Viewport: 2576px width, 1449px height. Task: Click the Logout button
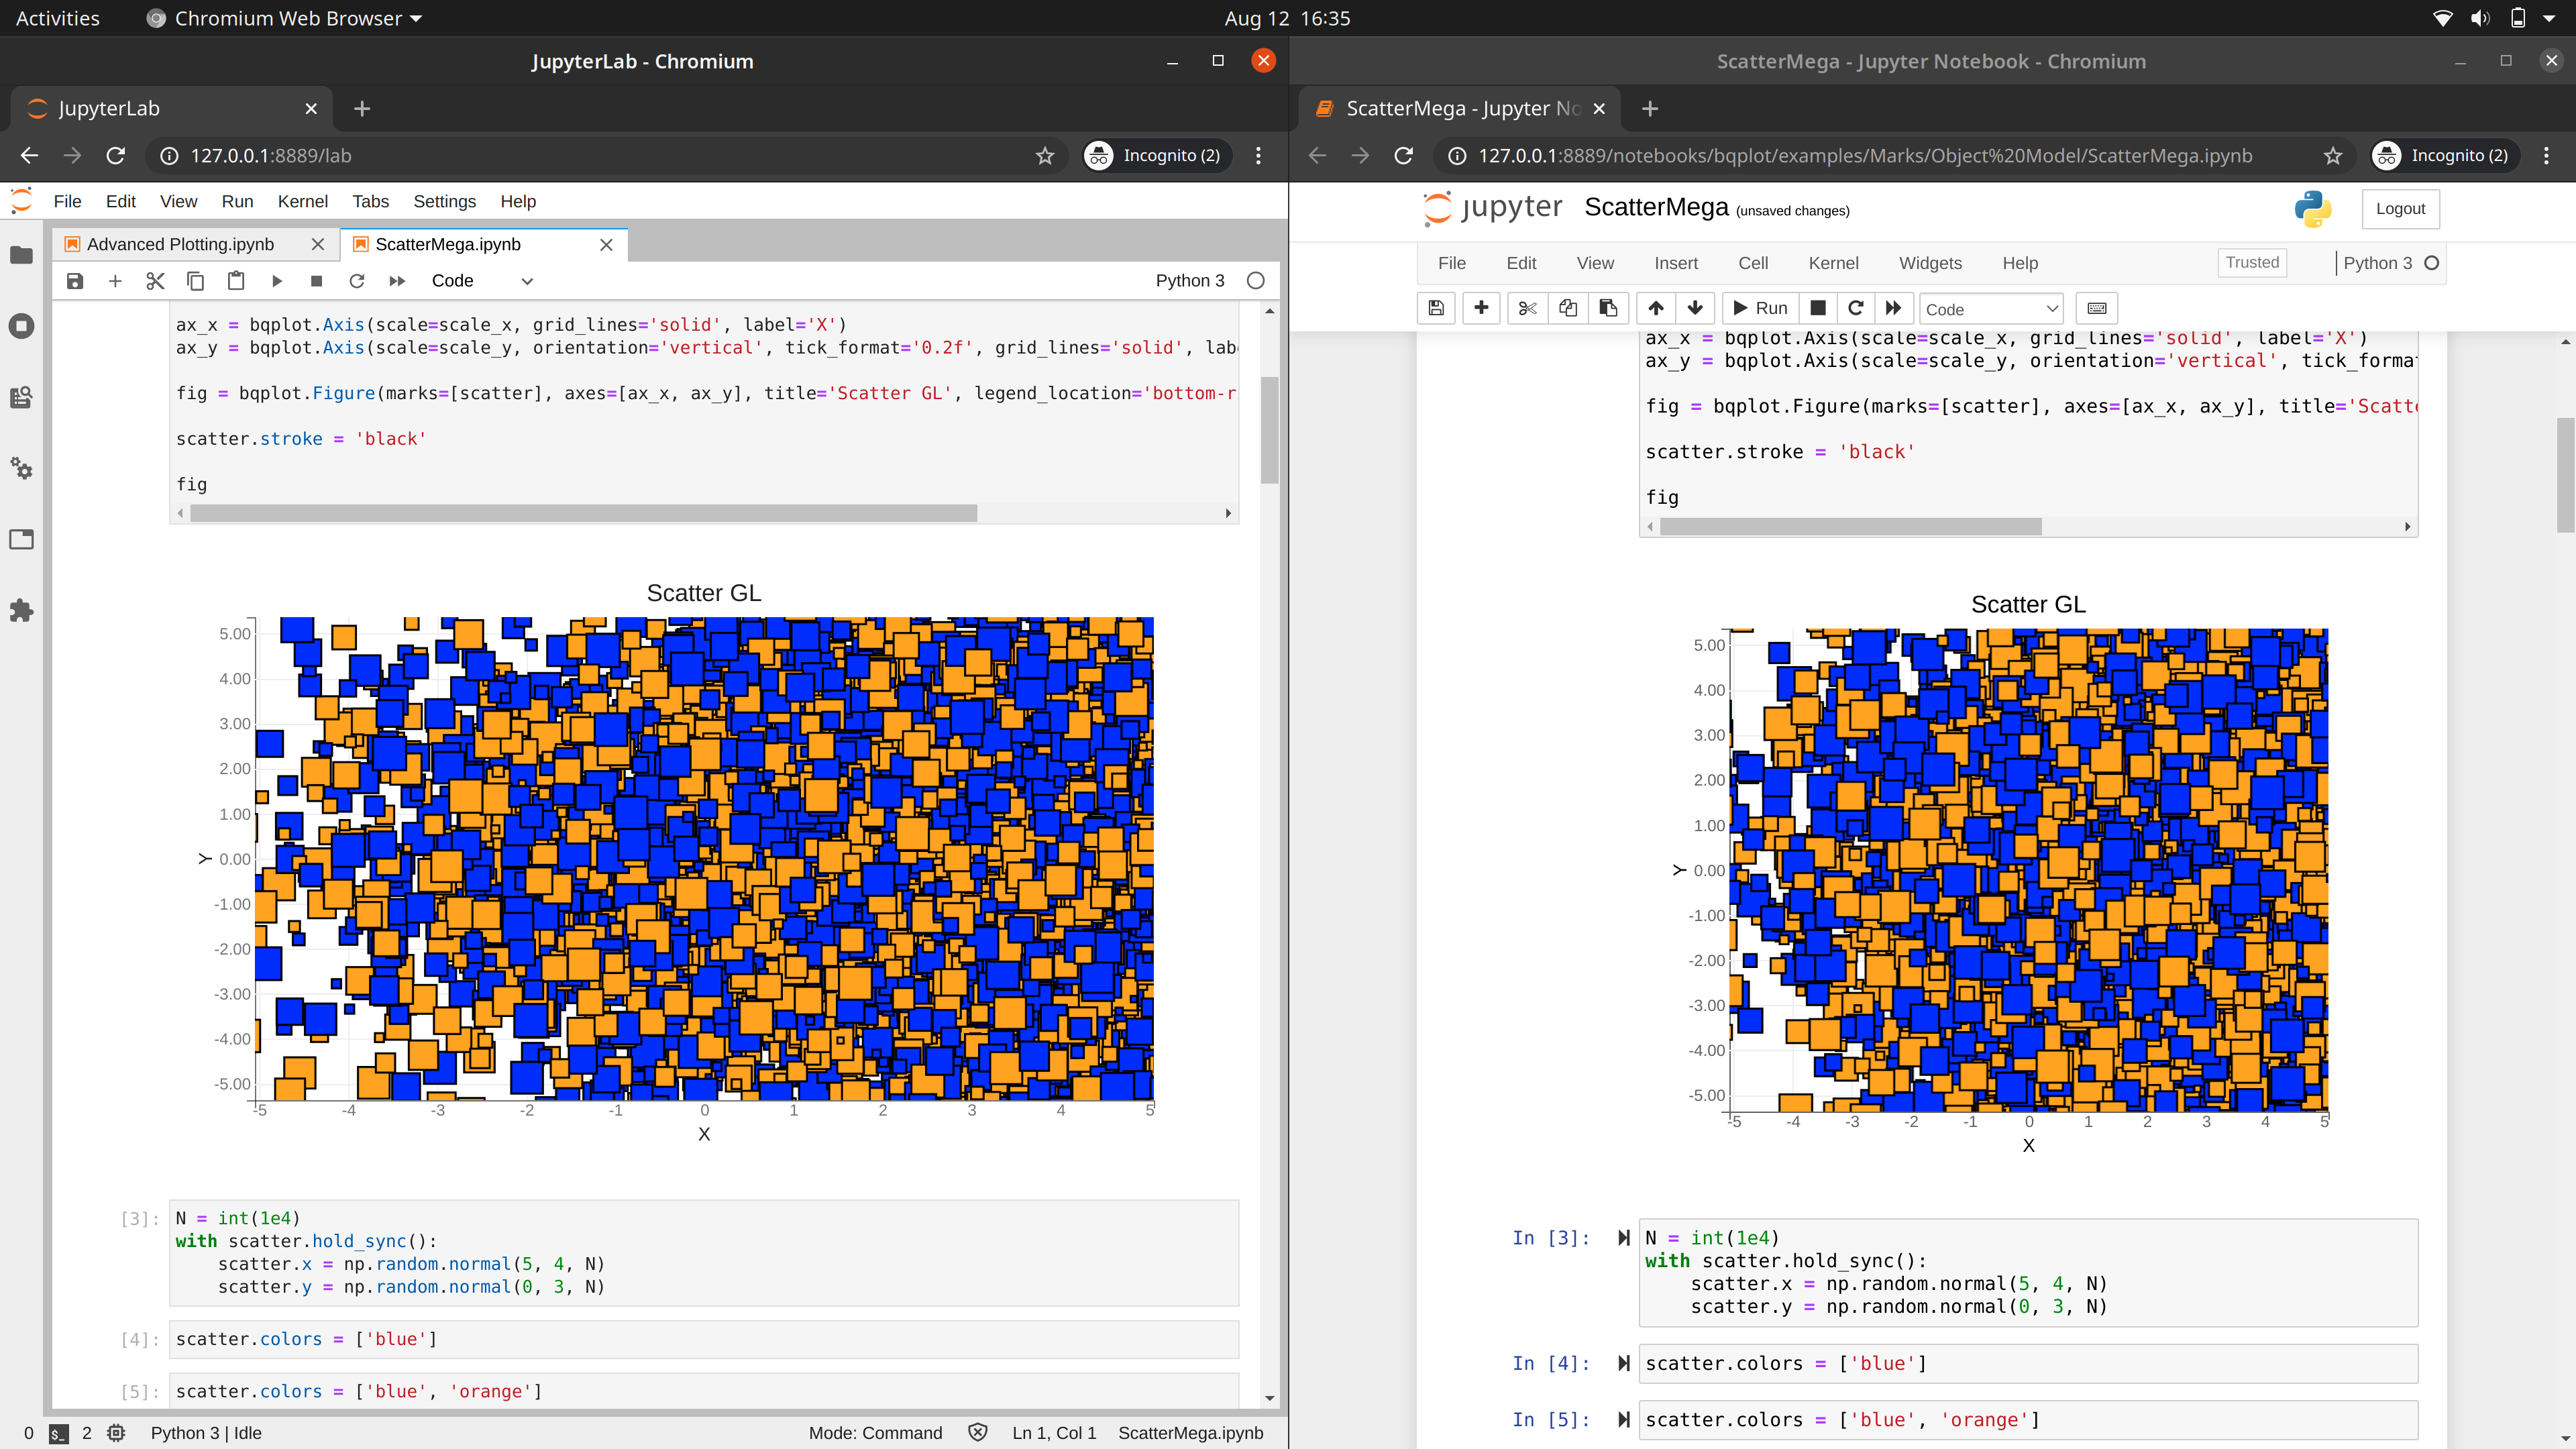(2400, 208)
